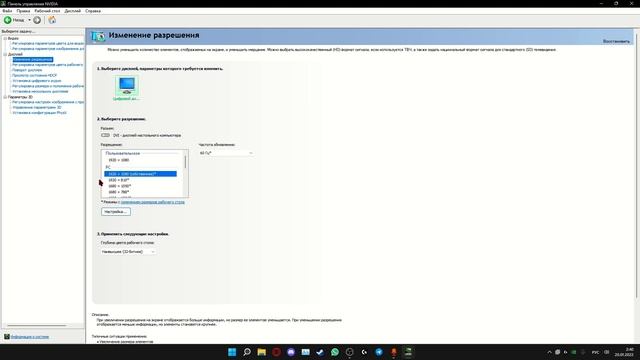Open Steam from the taskbar
This screenshot has height=360, width=640.
tap(320, 352)
